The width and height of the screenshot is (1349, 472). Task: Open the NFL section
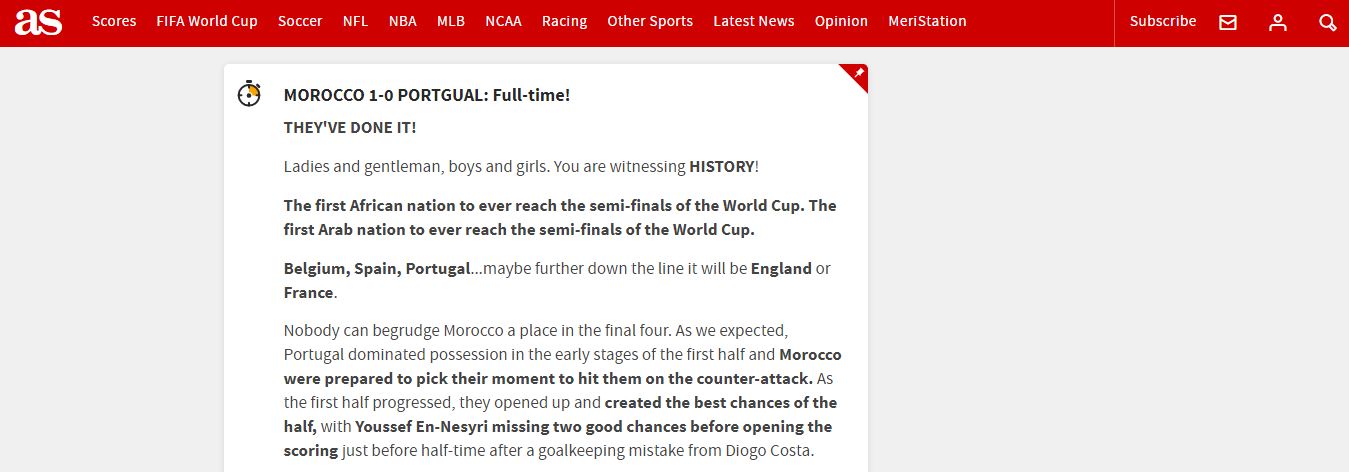[355, 21]
